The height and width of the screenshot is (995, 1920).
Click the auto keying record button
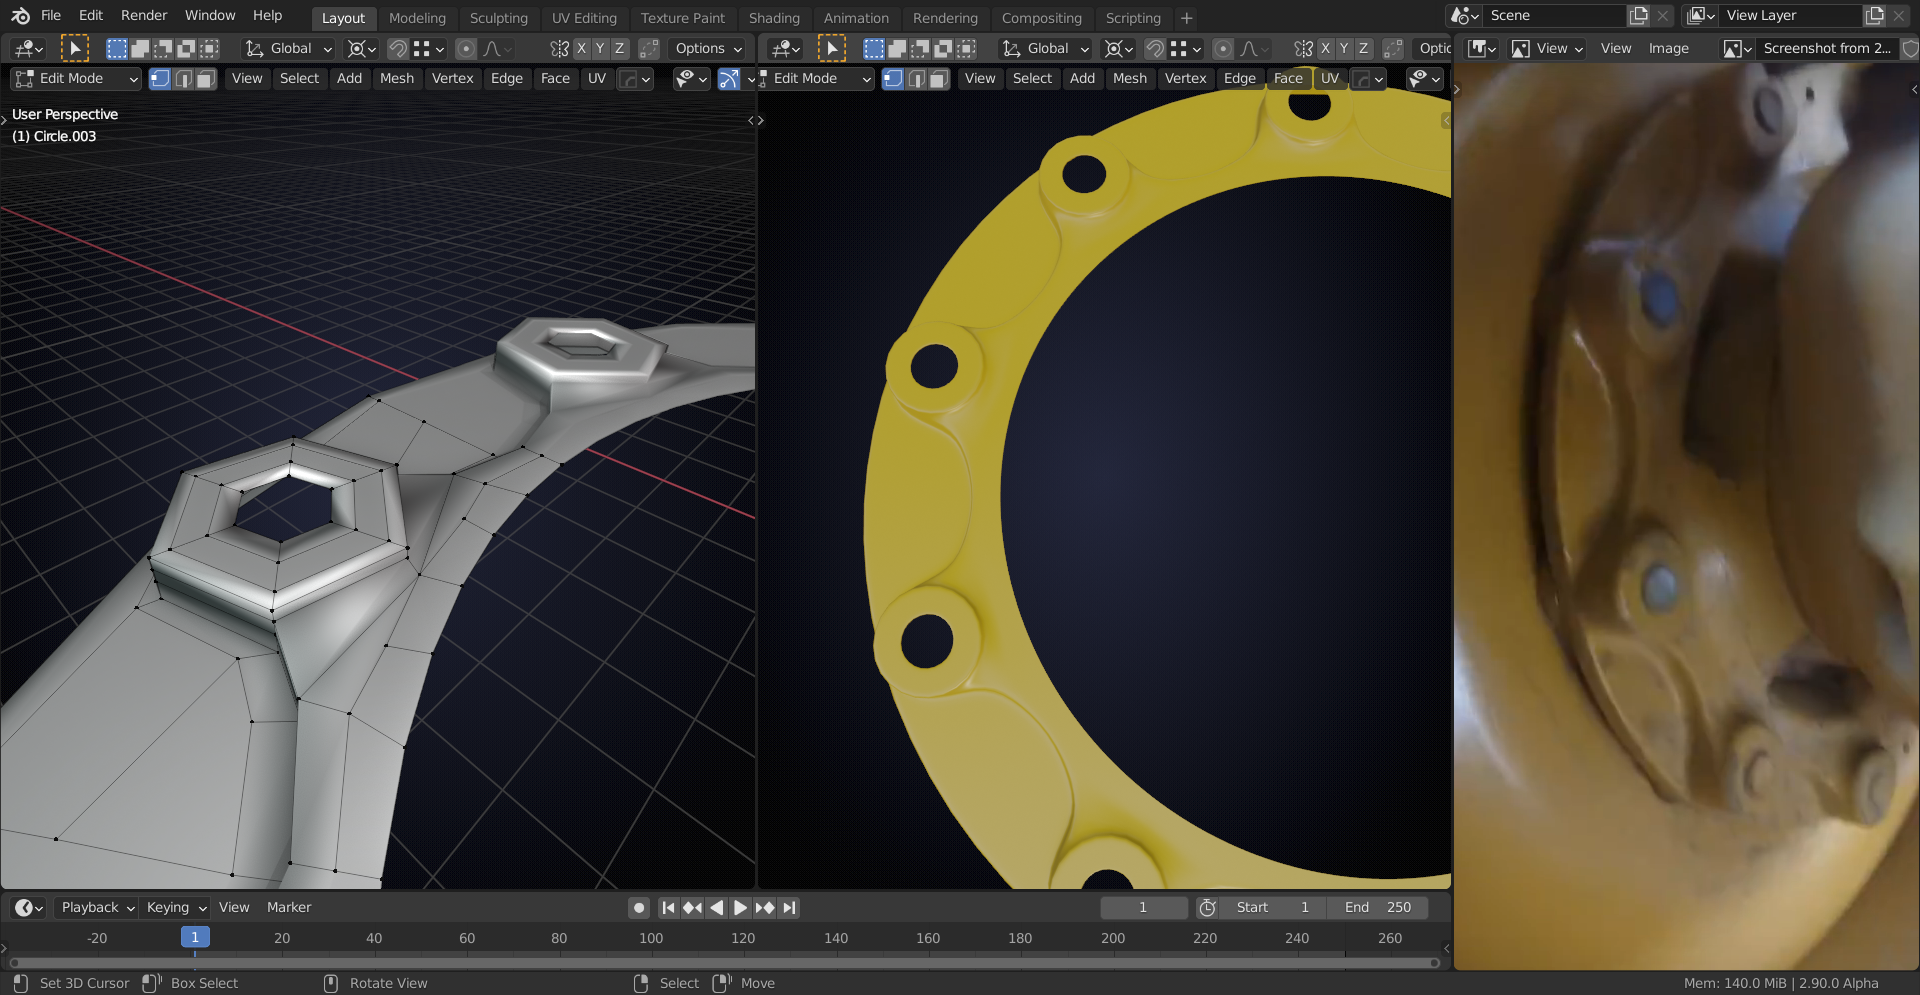point(639,908)
